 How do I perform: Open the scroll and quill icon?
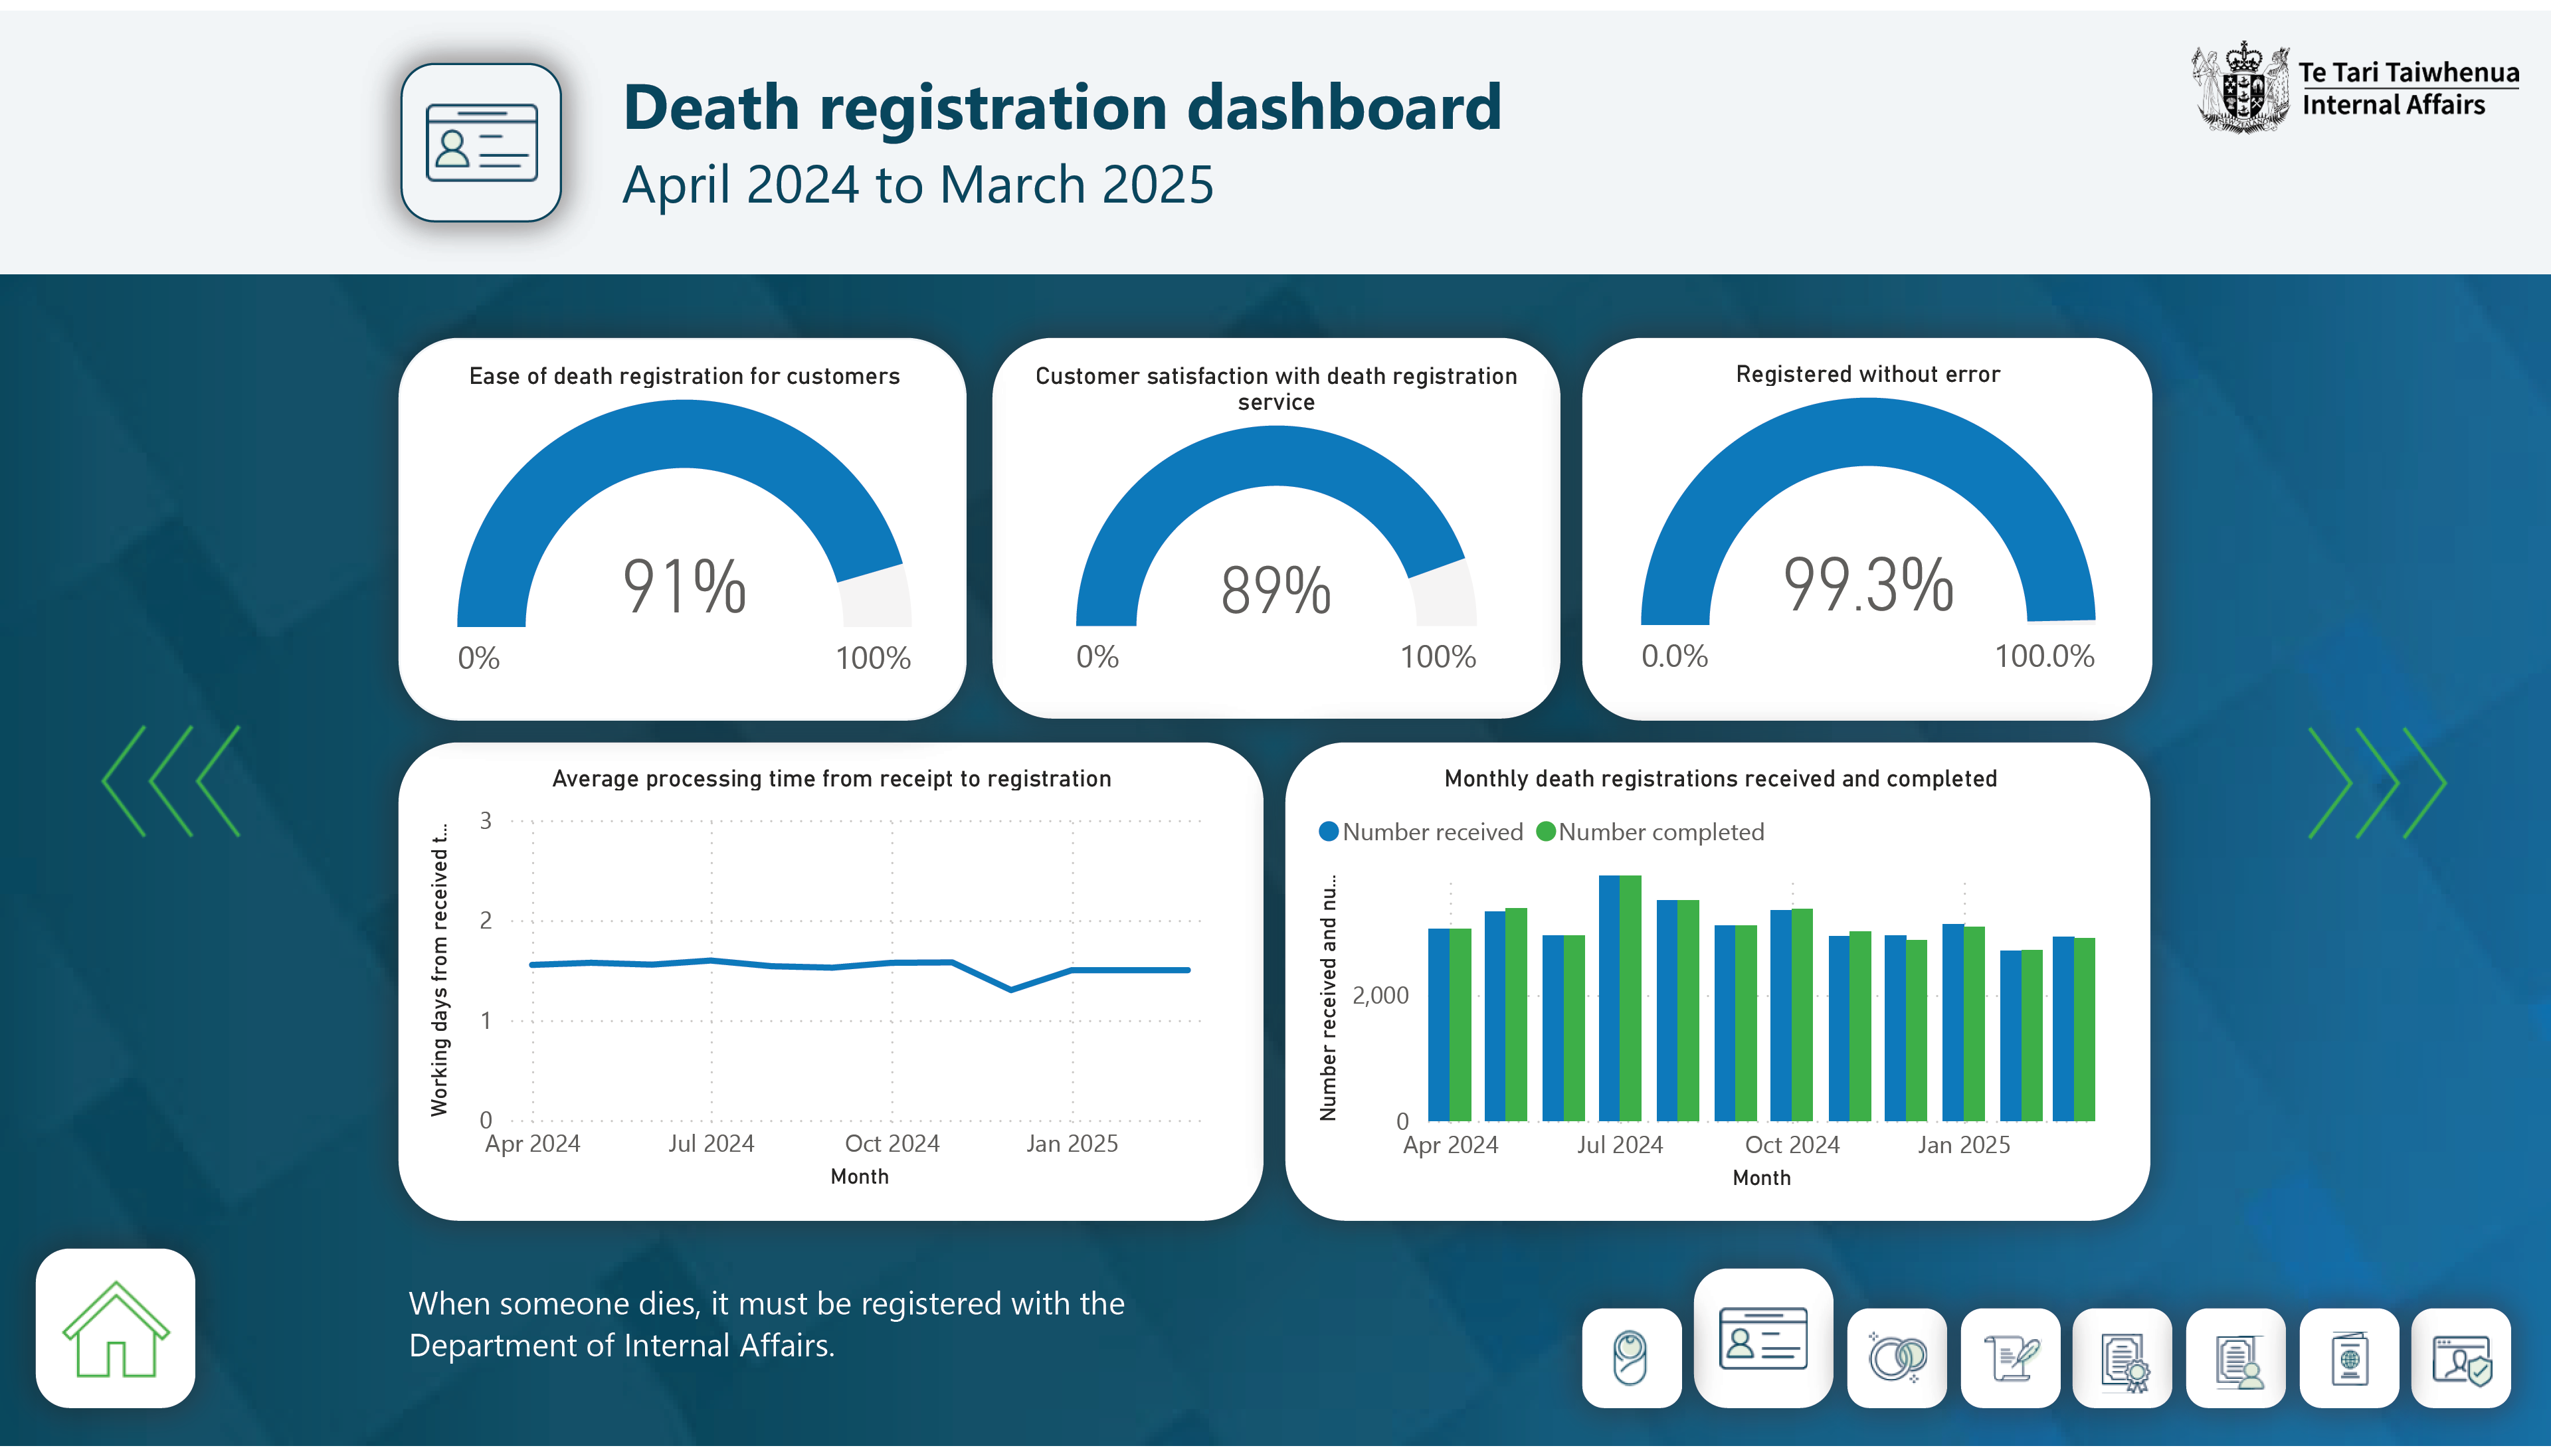[2010, 1358]
